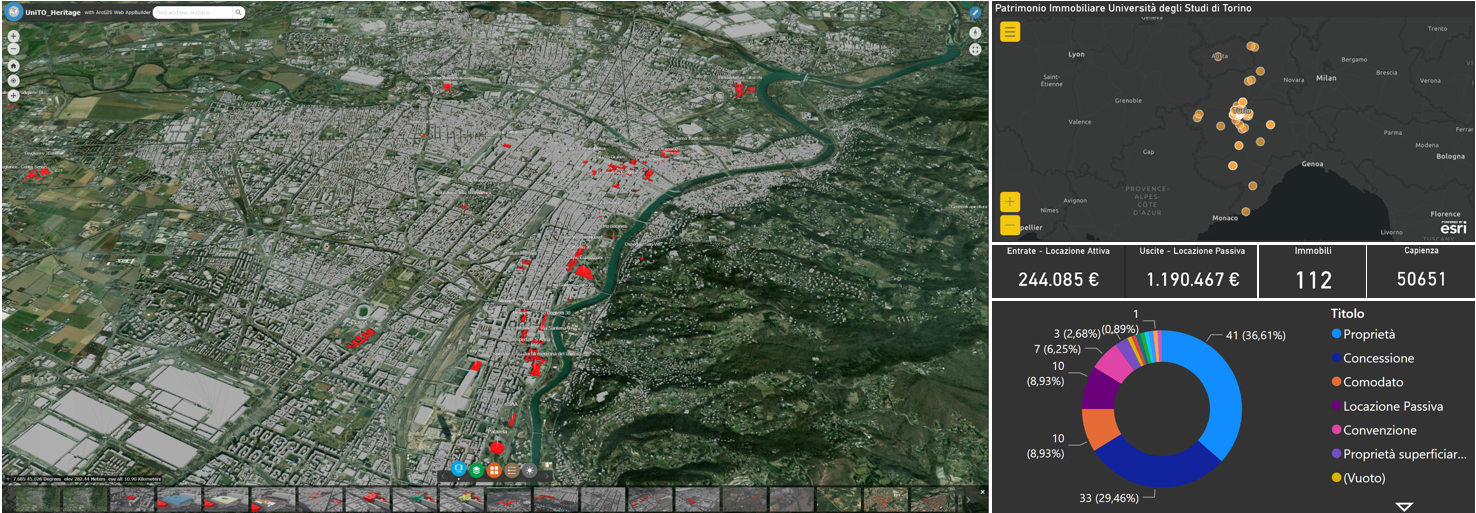Click yellow minus zoom button on dark map
Image resolution: width=1476 pixels, height=513 pixels.
tap(1010, 225)
